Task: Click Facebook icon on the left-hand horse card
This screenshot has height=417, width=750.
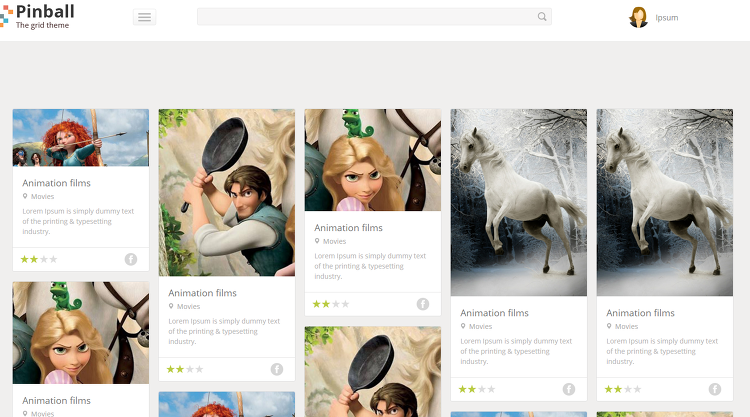Action: [x=568, y=389]
